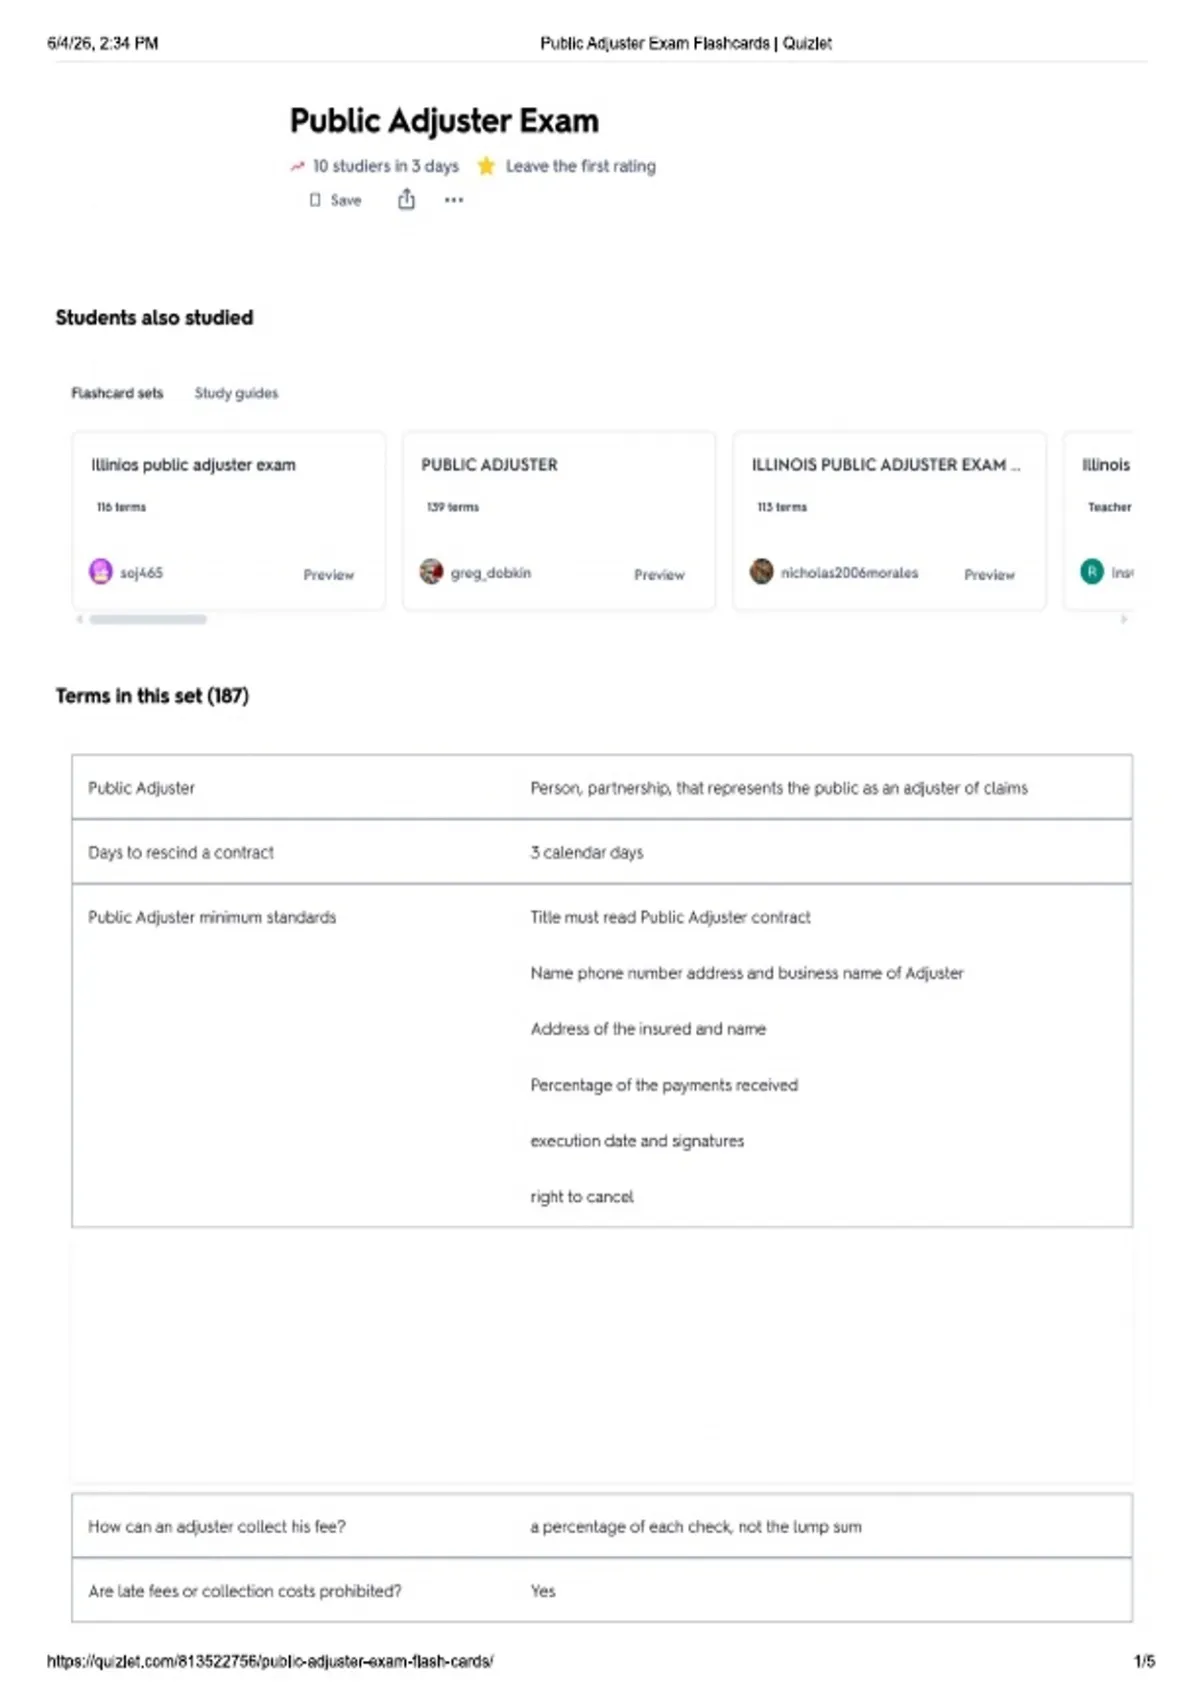Preview the Illinios public adjuster exam set

(x=329, y=575)
